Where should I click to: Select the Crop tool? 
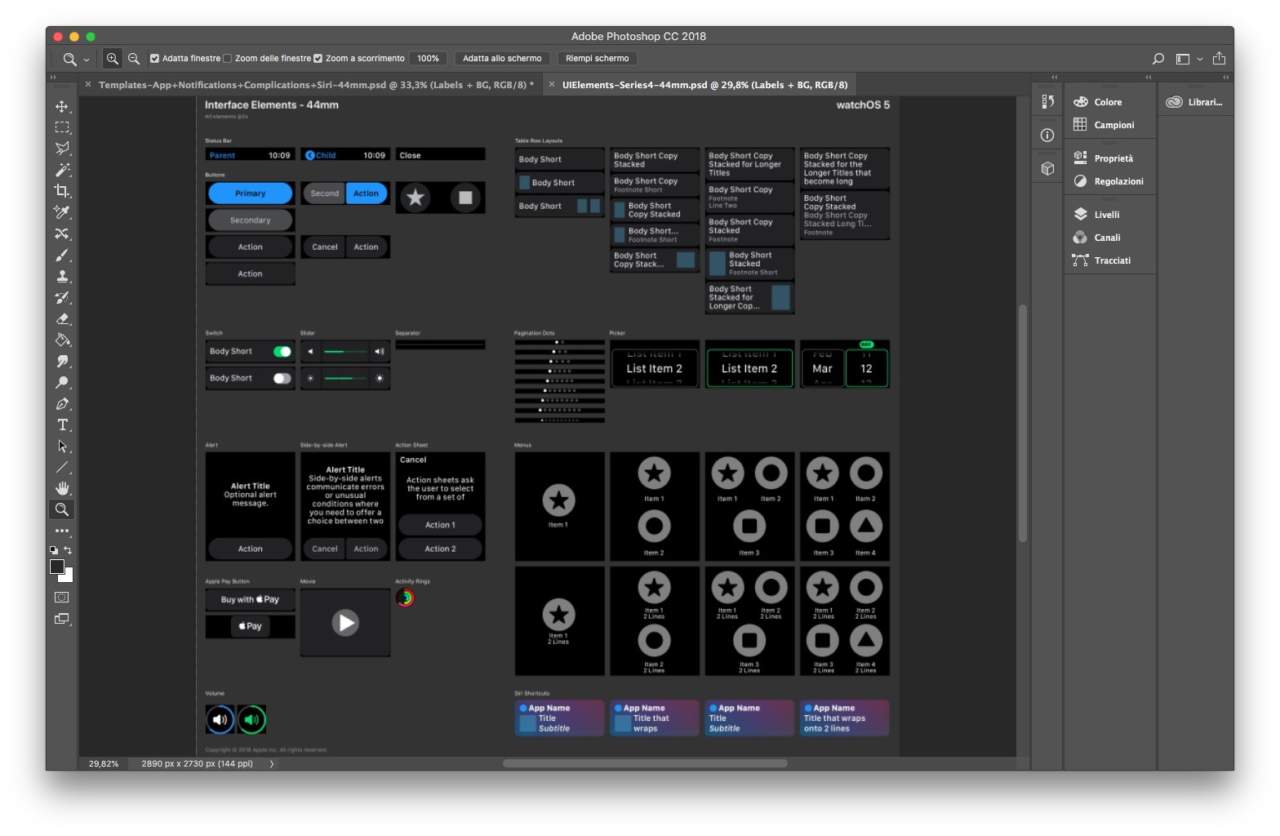pyautogui.click(x=62, y=191)
